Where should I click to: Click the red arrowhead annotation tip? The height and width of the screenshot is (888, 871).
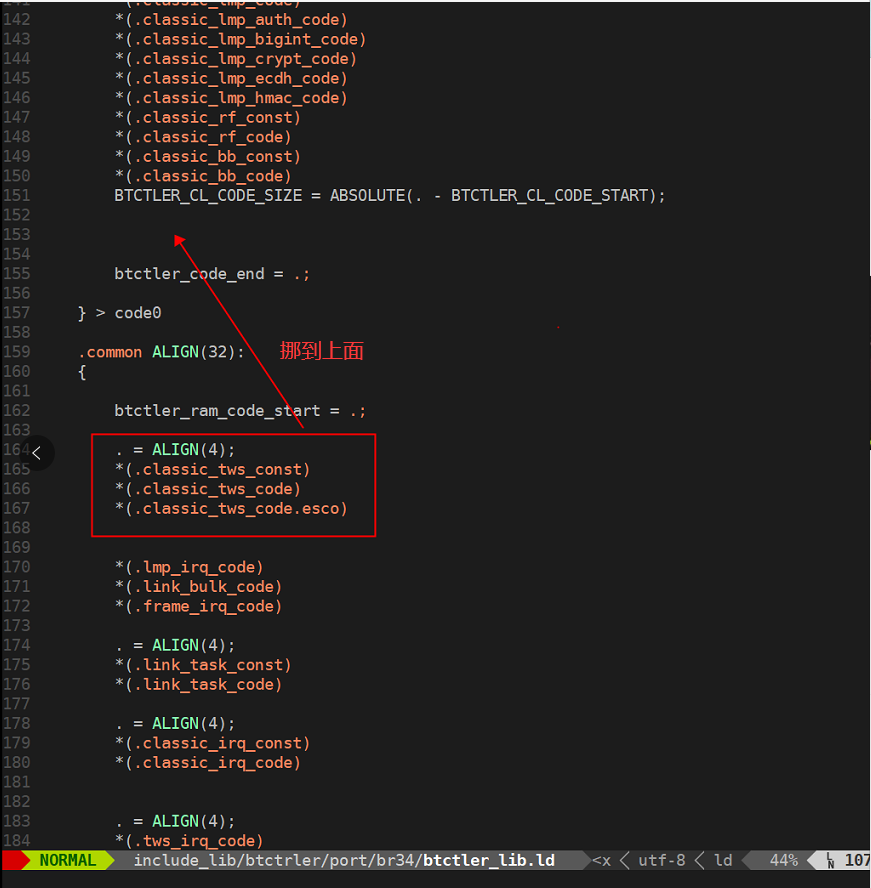[180, 241]
